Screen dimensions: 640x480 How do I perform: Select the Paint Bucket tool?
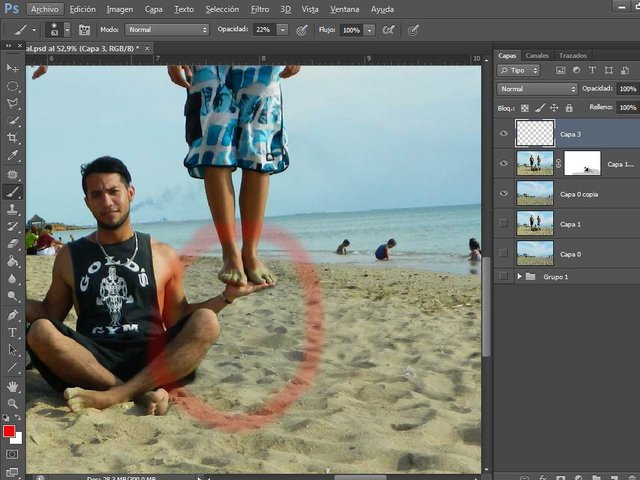pyautogui.click(x=12, y=261)
